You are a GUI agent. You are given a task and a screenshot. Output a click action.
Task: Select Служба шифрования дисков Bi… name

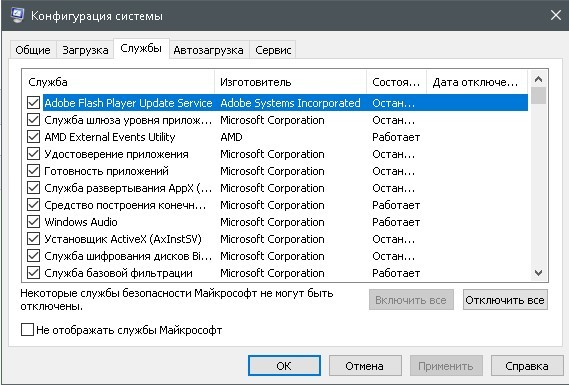click(x=128, y=256)
